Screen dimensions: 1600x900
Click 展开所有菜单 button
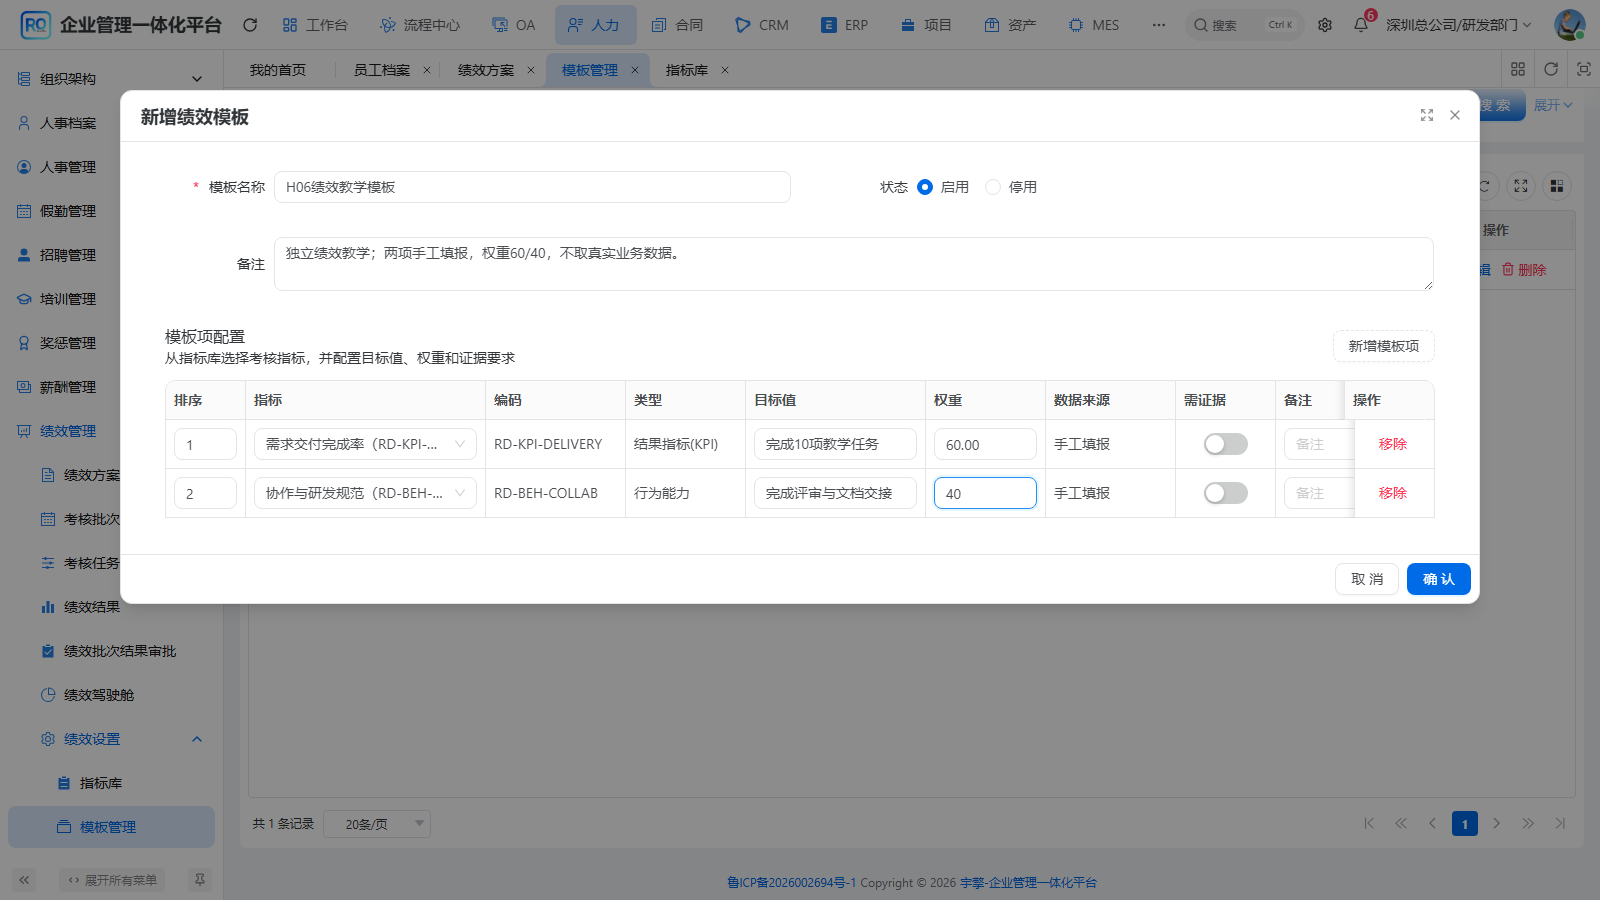pos(112,880)
